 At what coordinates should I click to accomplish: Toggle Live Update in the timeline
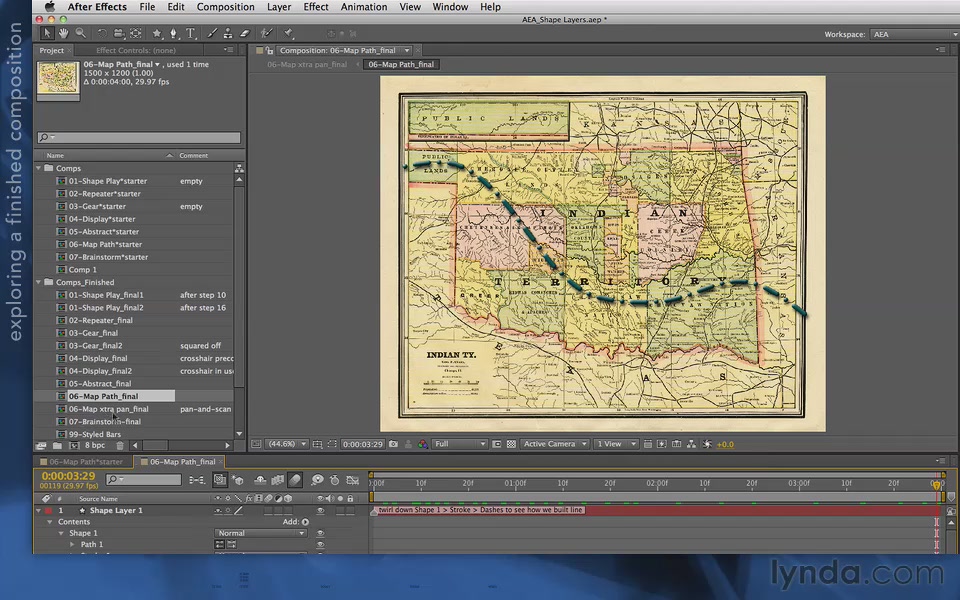pyautogui.click(x=220, y=480)
